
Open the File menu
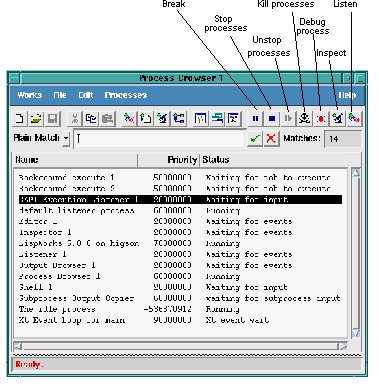[x=60, y=95]
